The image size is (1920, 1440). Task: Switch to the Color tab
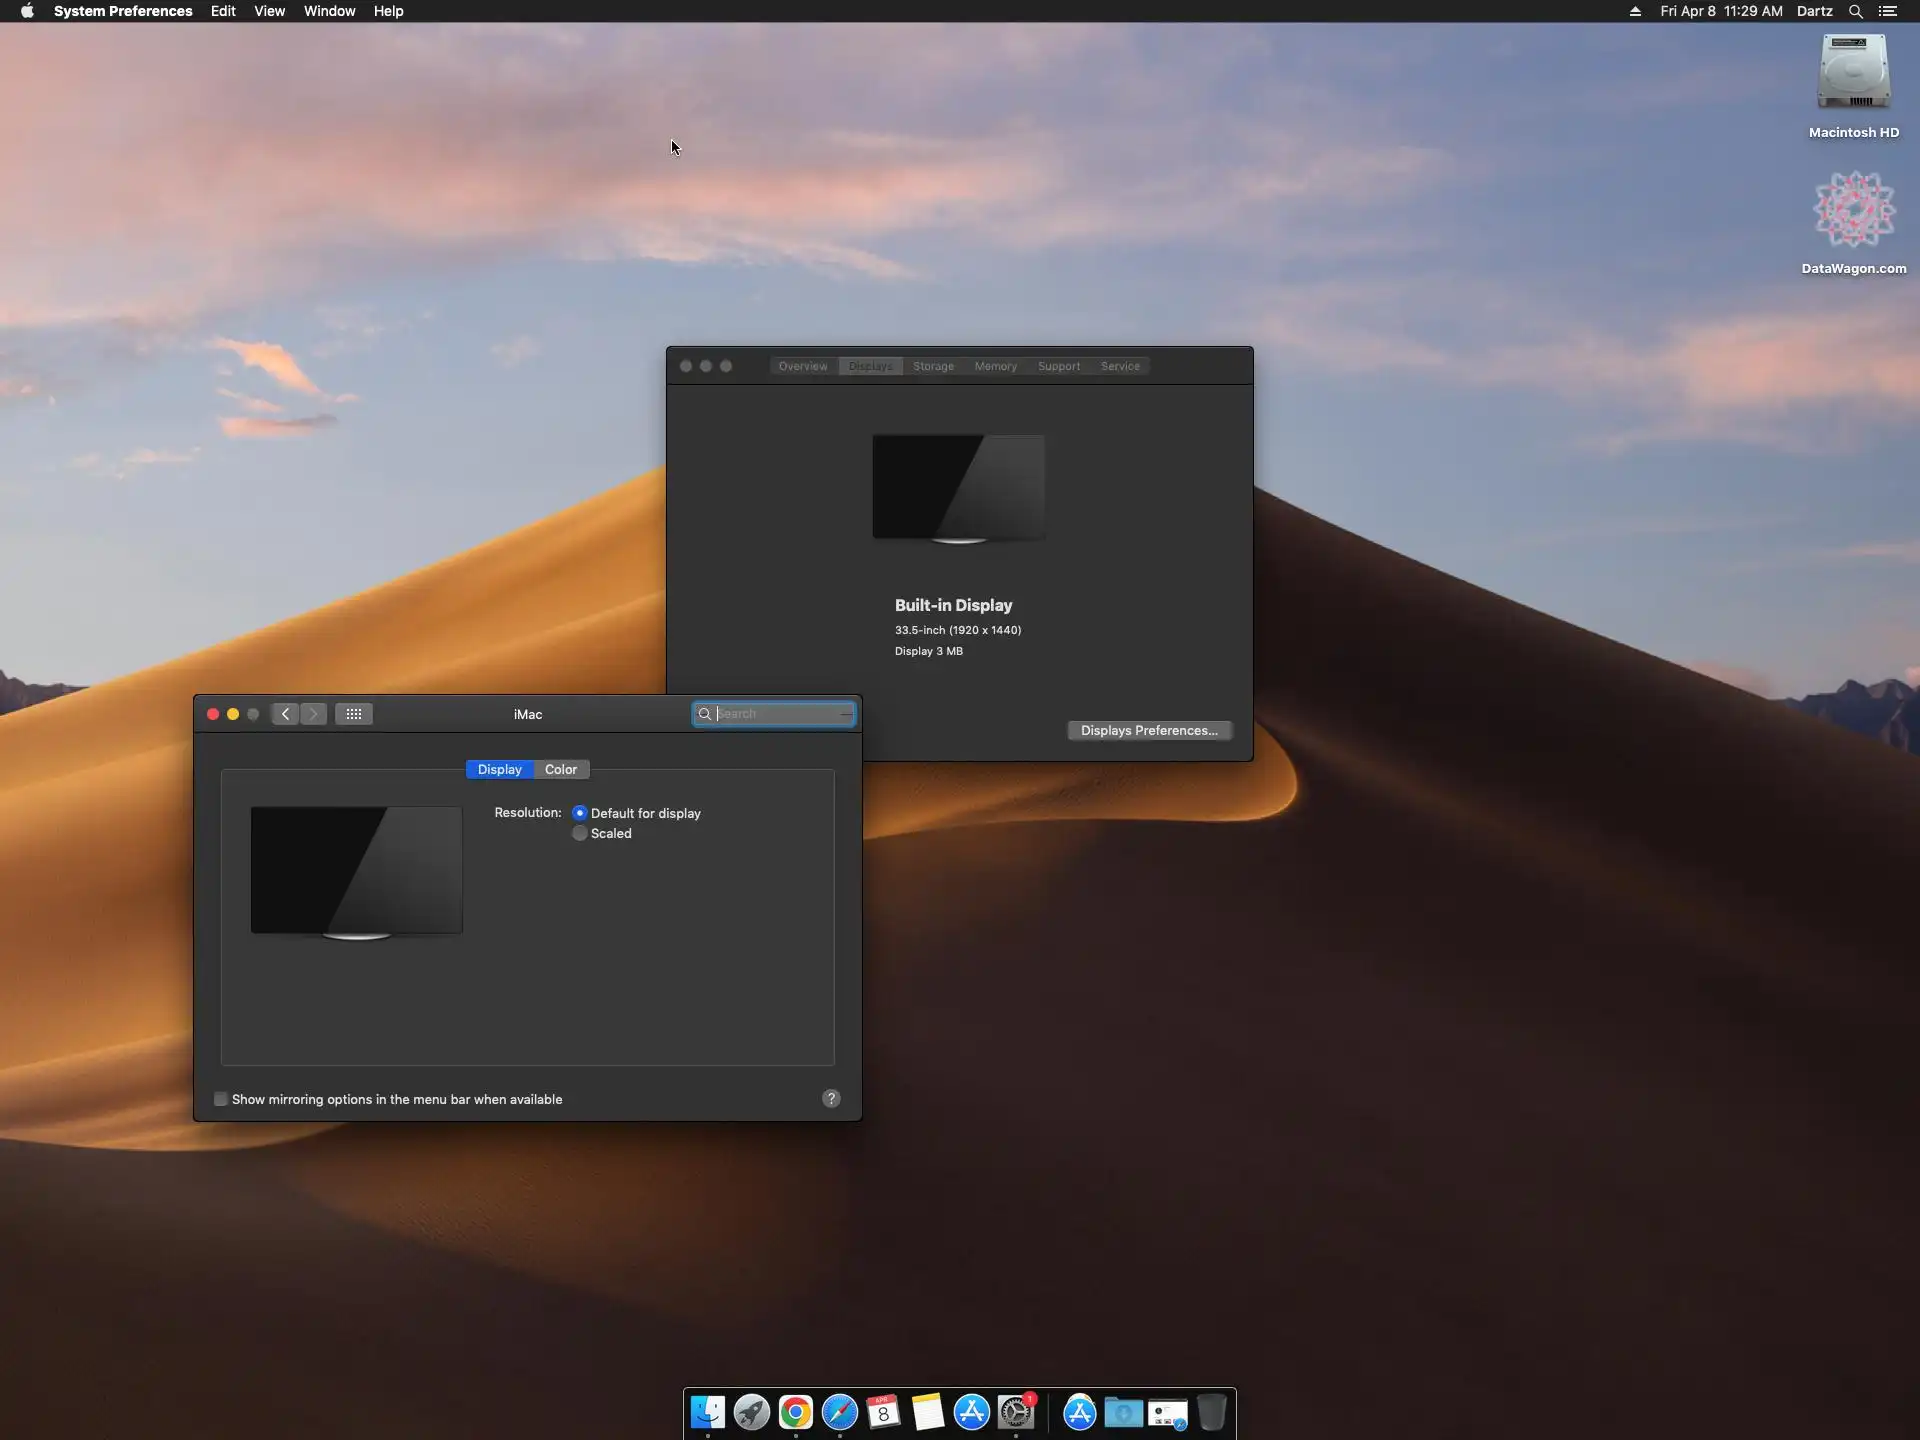(x=561, y=769)
